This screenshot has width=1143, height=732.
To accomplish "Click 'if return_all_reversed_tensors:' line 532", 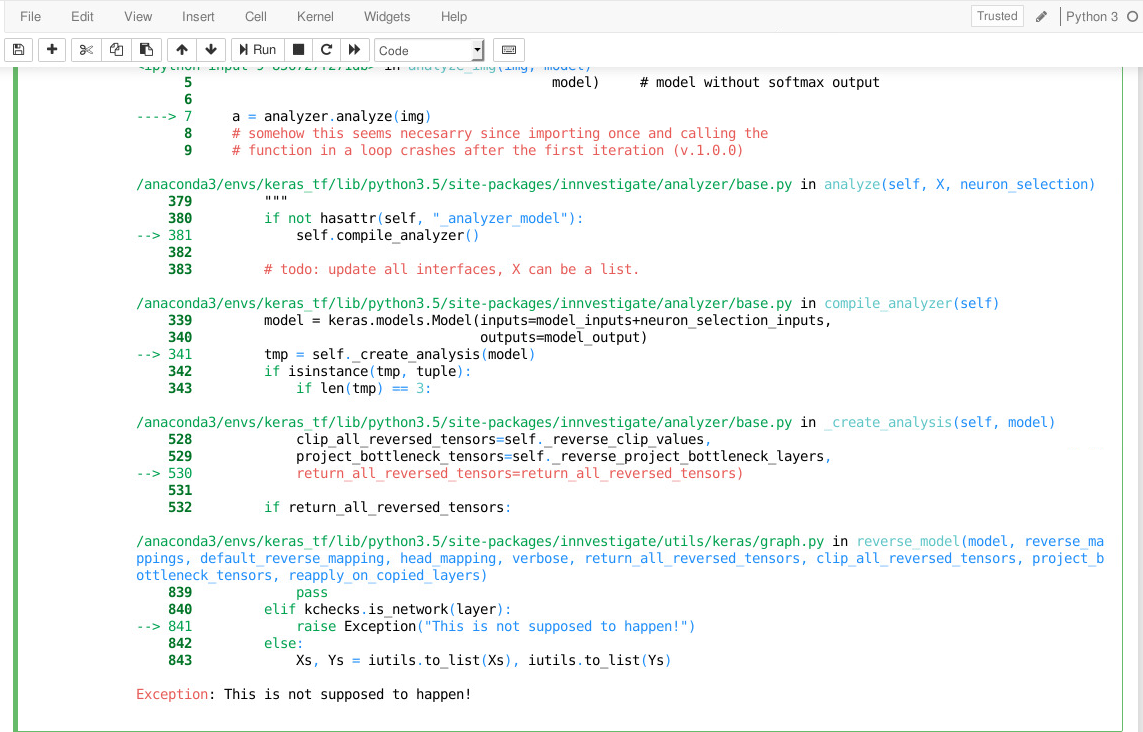I will point(388,507).
